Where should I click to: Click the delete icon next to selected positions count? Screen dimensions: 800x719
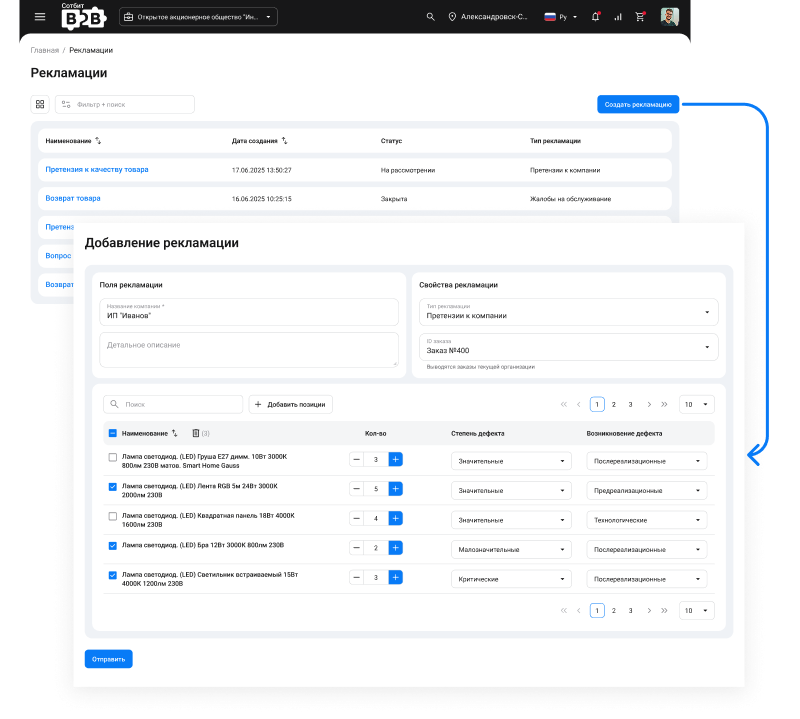(x=195, y=432)
